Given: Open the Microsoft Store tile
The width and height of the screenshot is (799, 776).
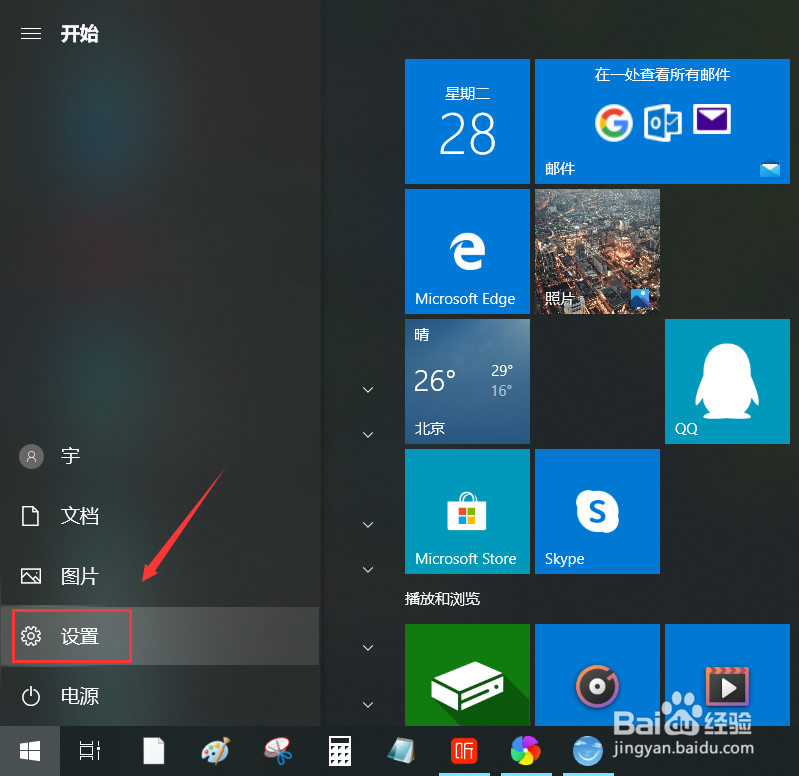Looking at the screenshot, I should tap(467, 512).
